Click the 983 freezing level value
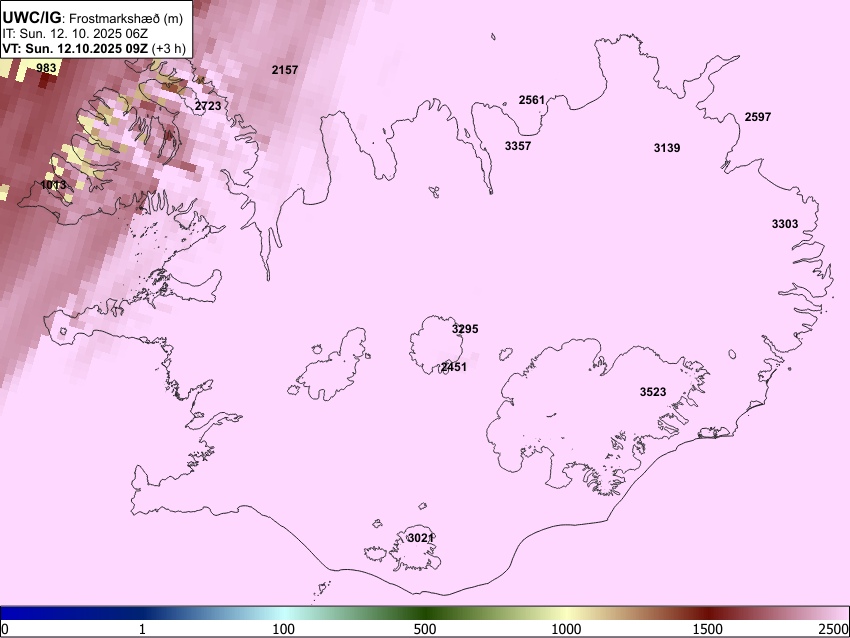 (46, 68)
